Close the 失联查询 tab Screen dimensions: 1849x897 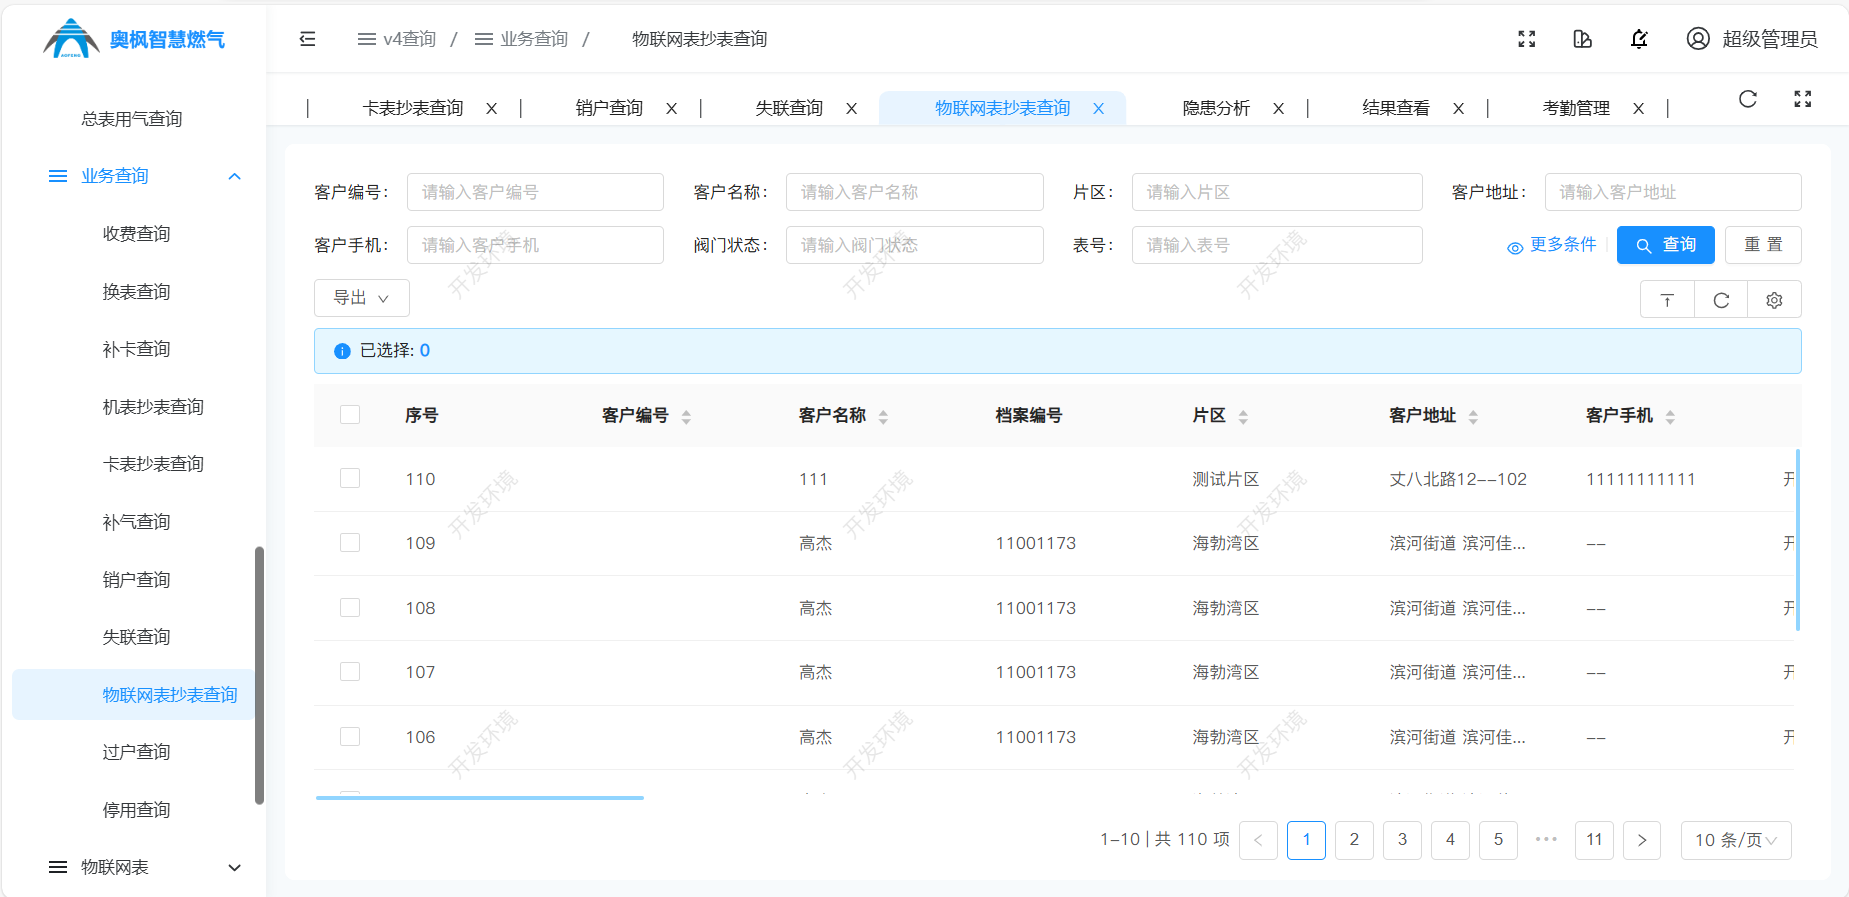point(852,109)
